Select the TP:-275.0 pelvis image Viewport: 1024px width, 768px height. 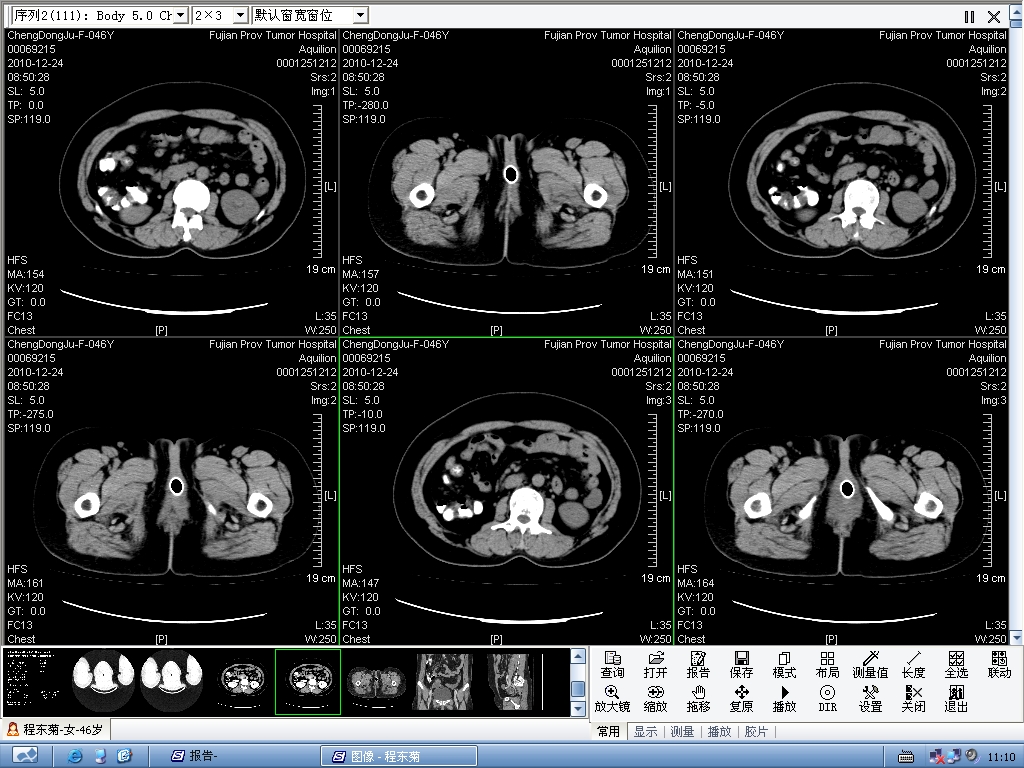[x=172, y=491]
